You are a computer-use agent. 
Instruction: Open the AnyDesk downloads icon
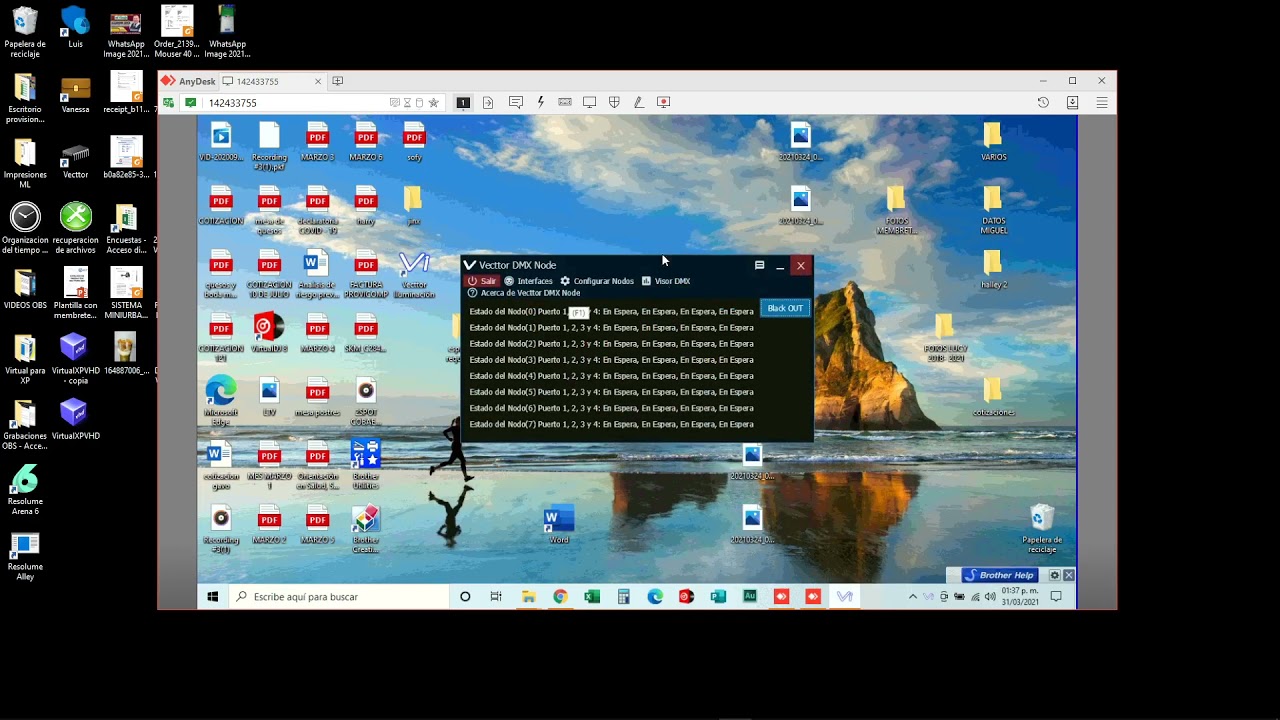pos(1072,102)
